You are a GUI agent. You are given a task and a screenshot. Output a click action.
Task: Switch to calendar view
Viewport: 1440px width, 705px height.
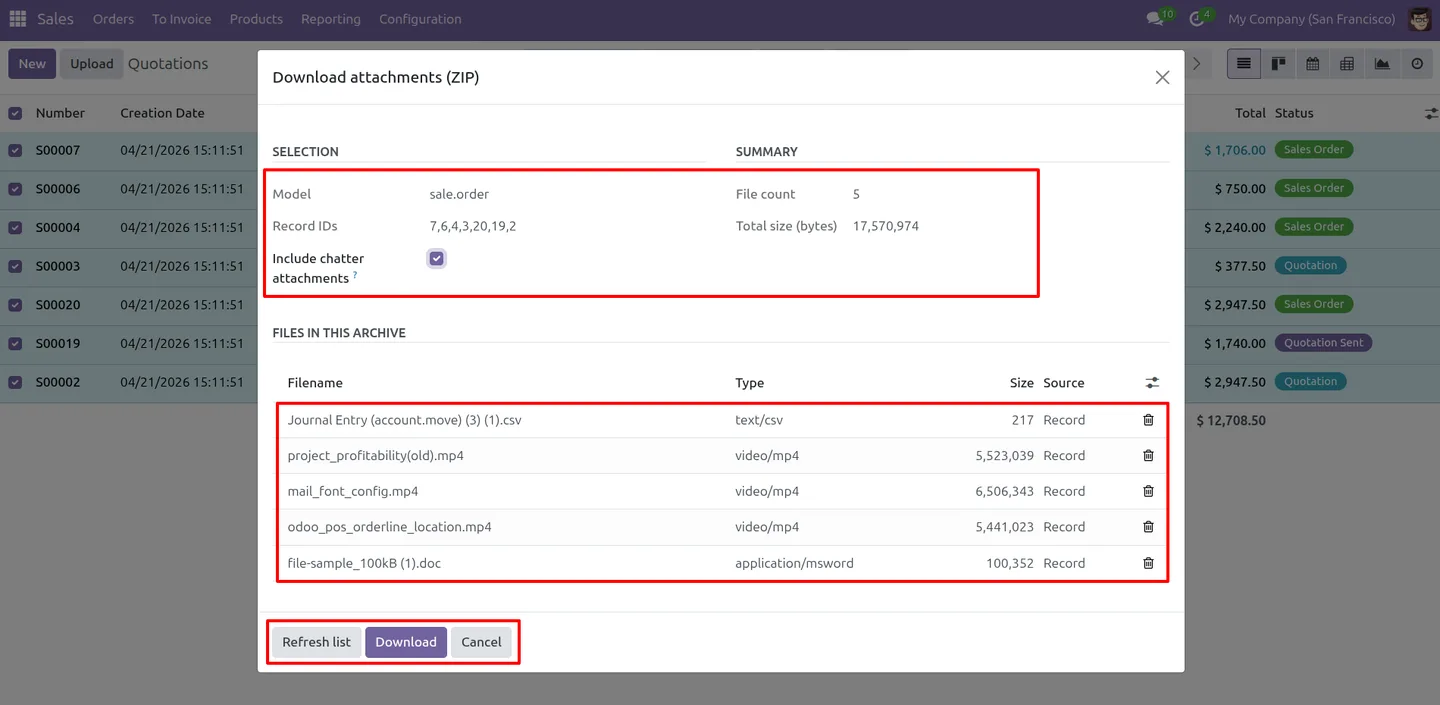click(1313, 64)
